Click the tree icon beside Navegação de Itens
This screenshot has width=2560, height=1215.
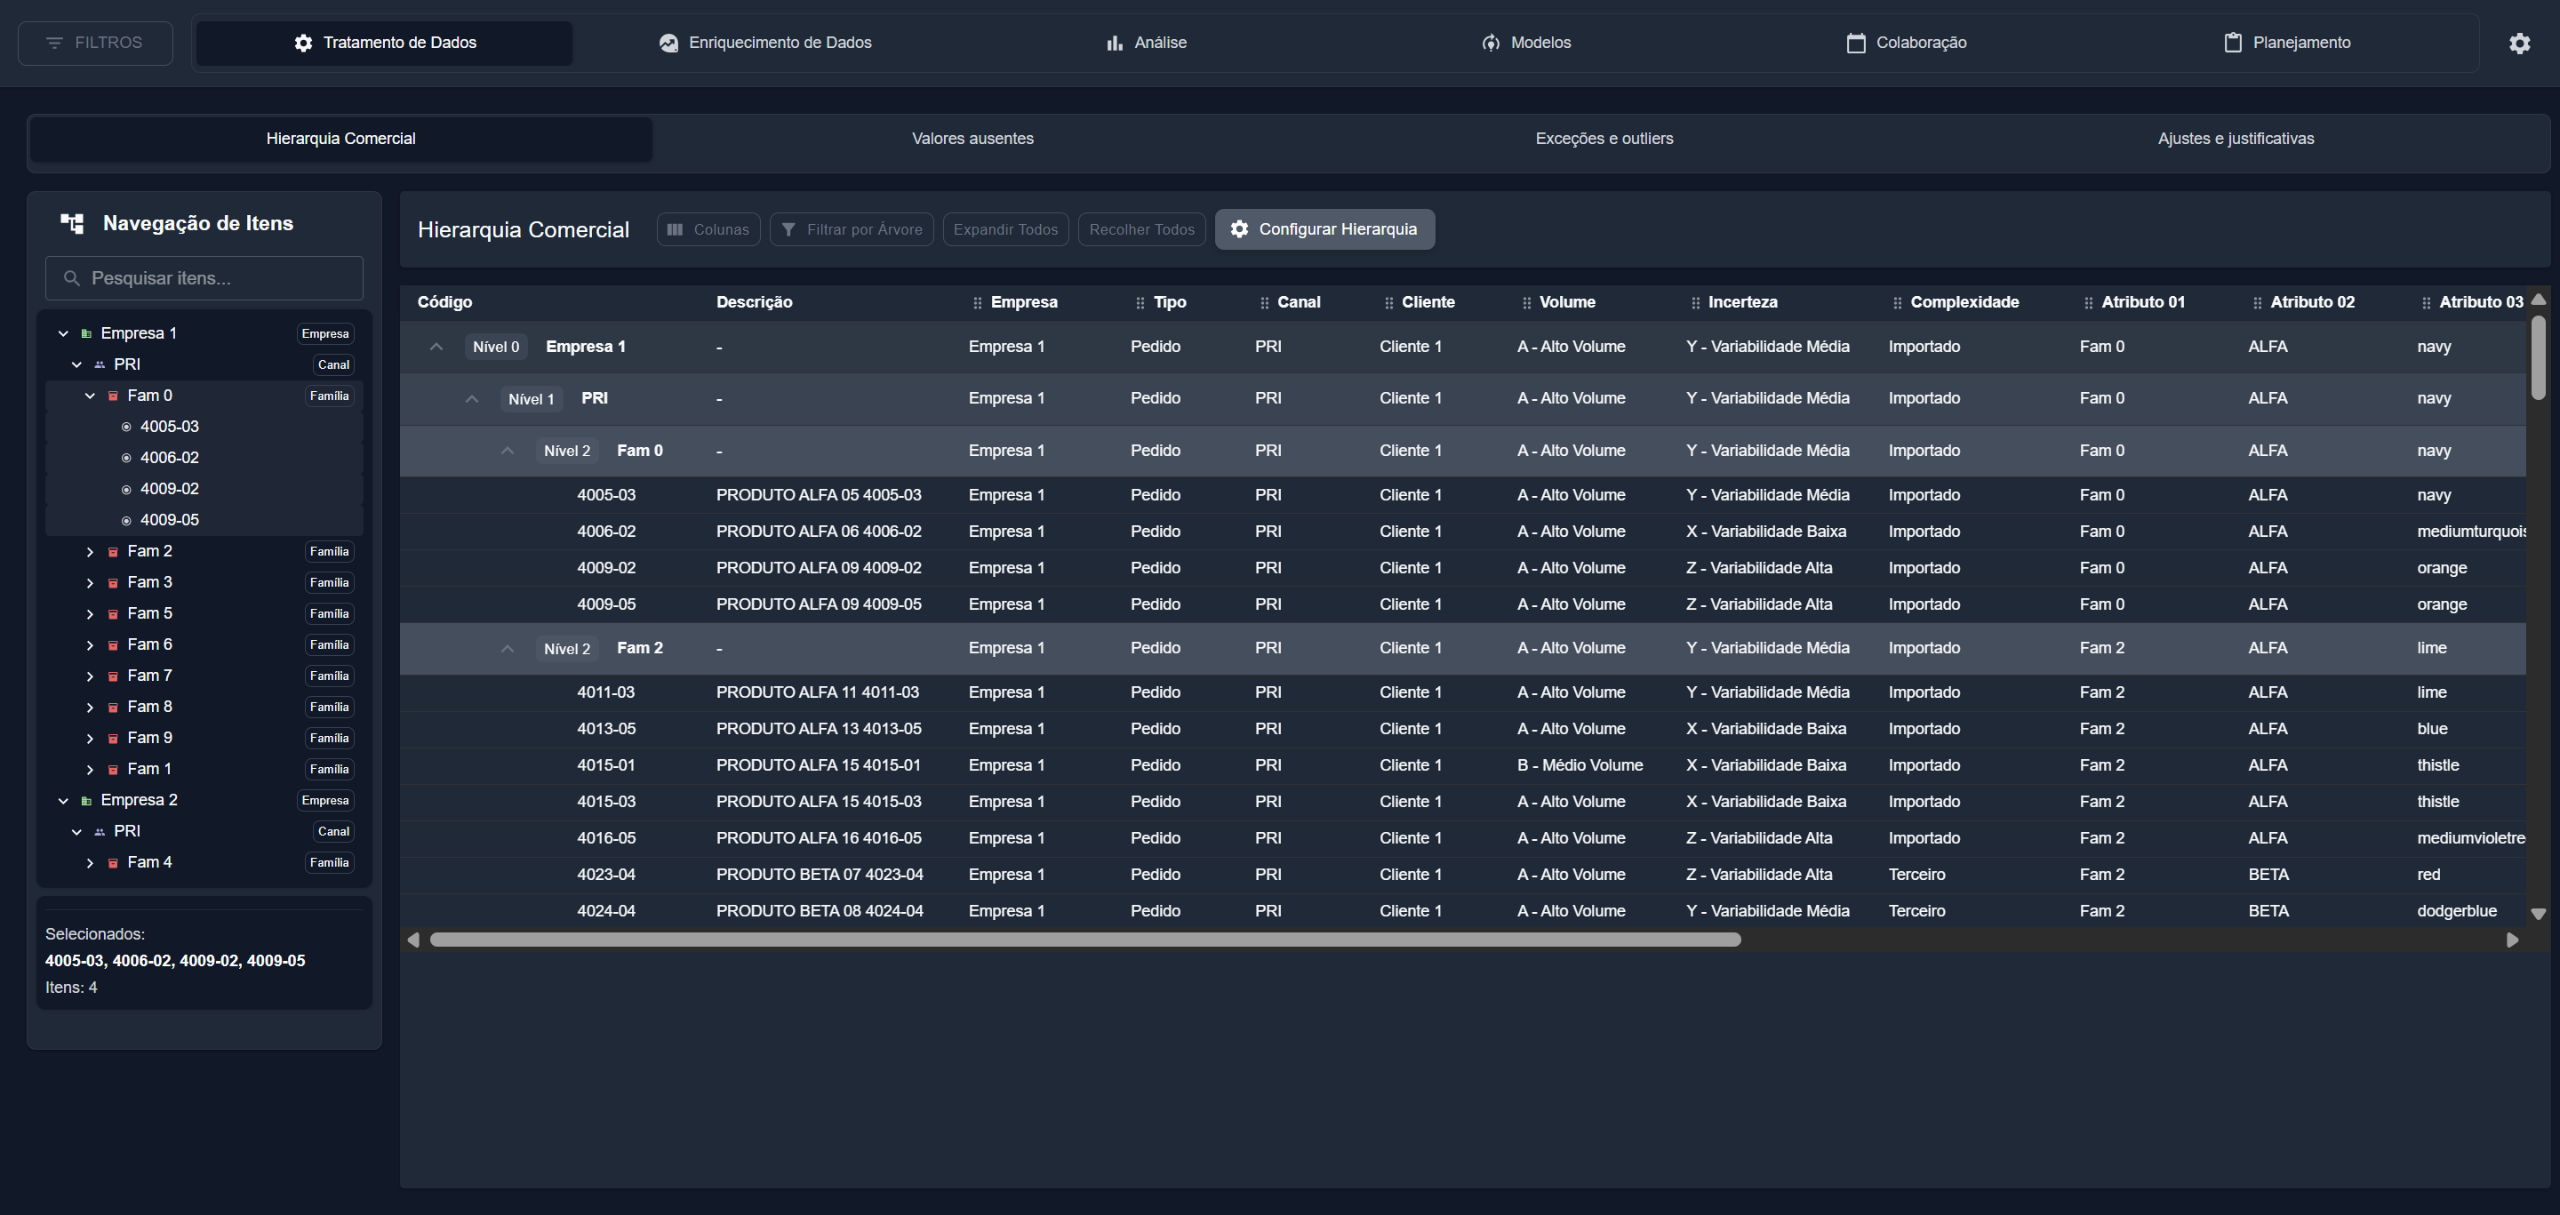coord(72,223)
